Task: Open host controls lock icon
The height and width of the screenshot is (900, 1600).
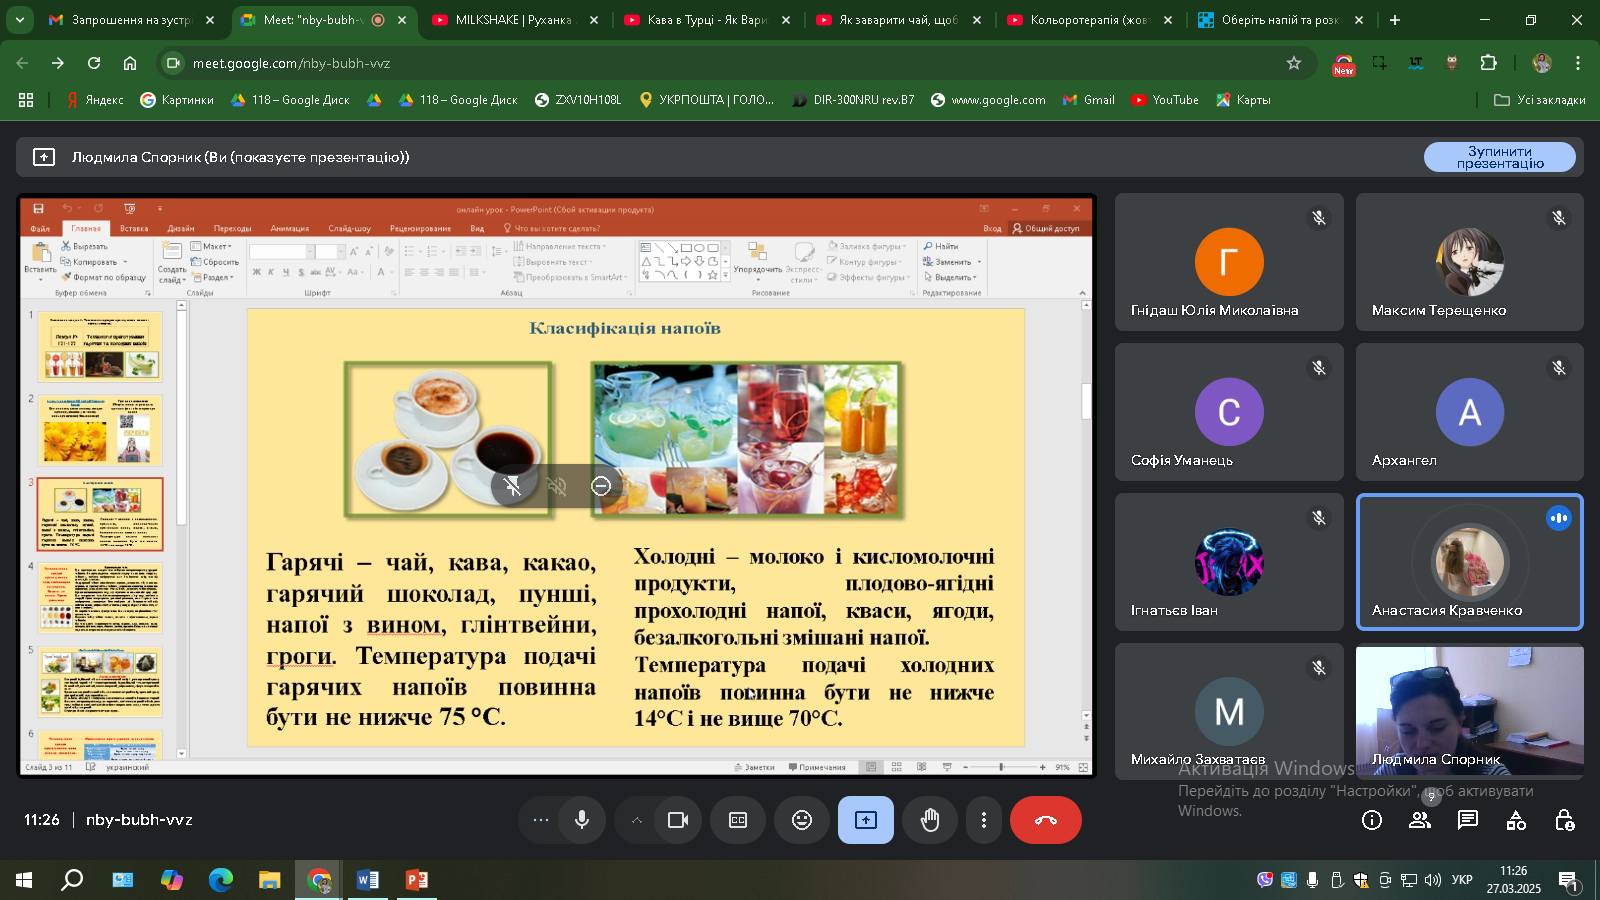Action: (x=1565, y=820)
